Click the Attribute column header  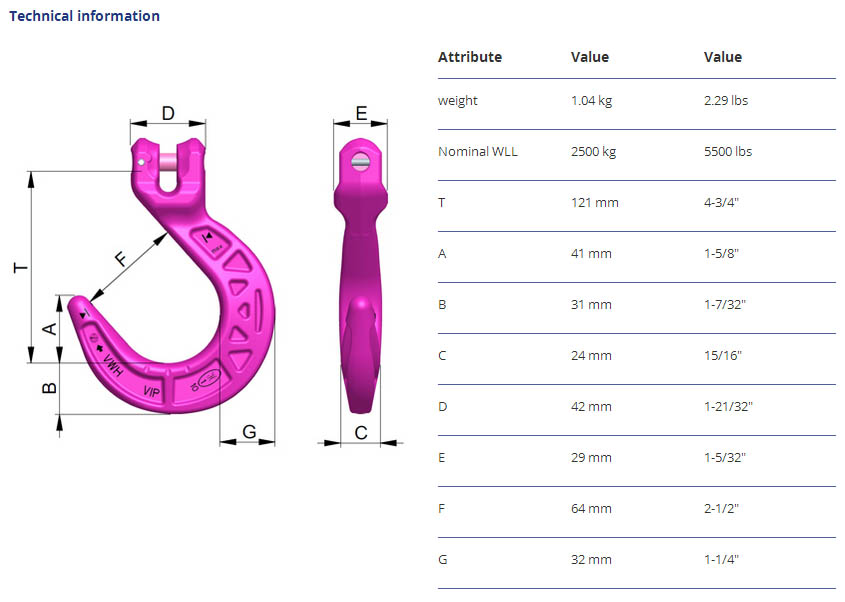(470, 57)
